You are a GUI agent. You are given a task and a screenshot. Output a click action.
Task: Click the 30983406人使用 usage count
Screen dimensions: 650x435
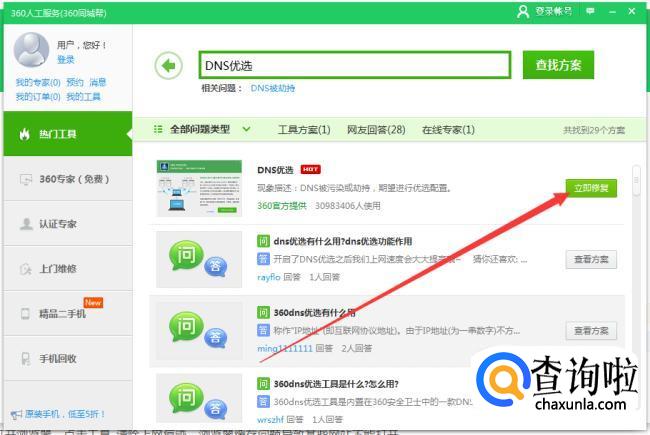pyautogui.click(x=347, y=206)
